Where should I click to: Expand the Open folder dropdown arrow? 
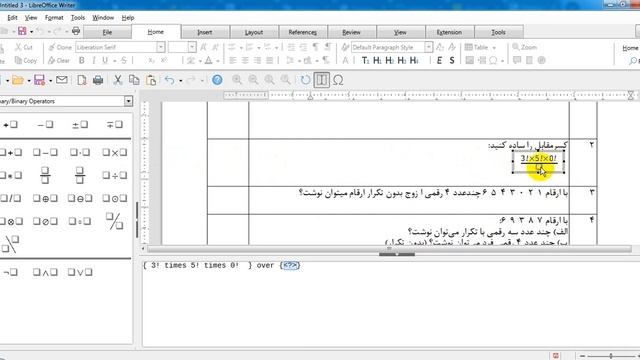click(x=29, y=81)
